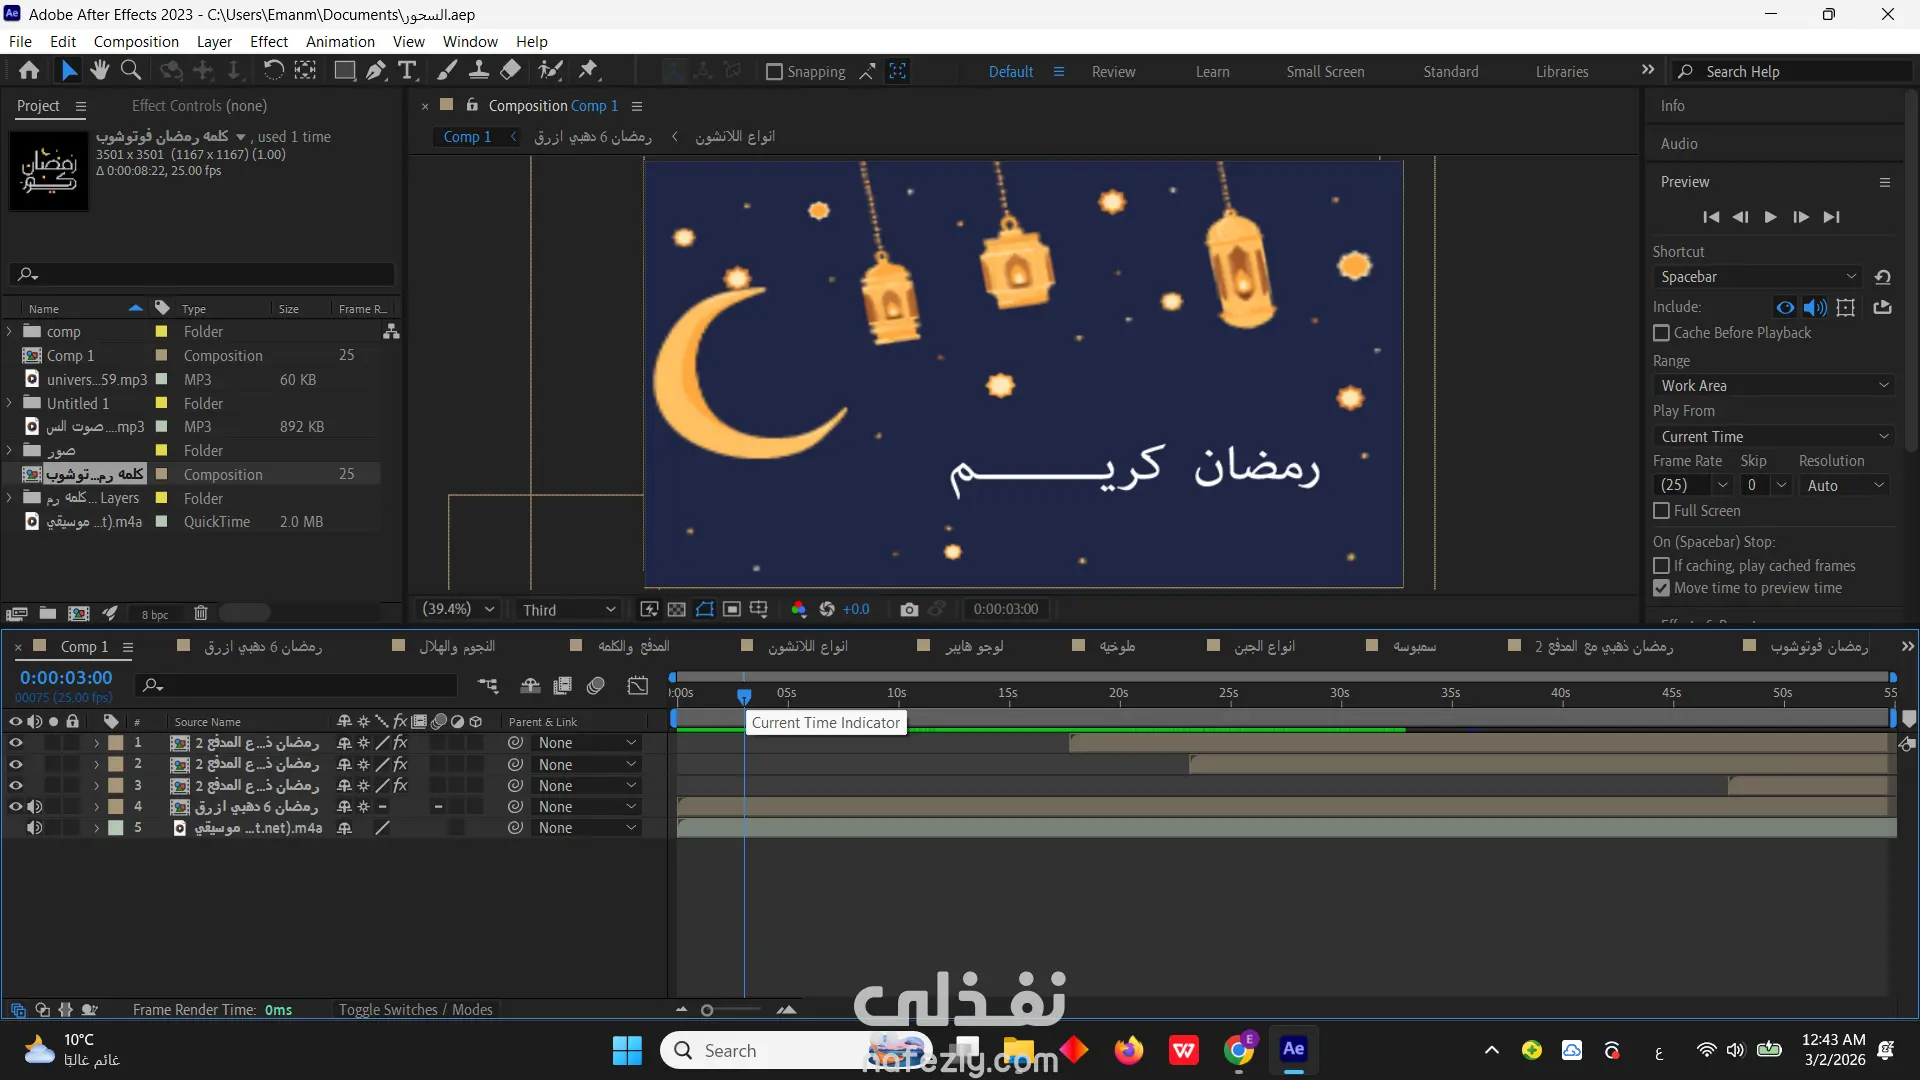Select the Zoom tool in toolbar
The height and width of the screenshot is (1080, 1920).
point(130,70)
